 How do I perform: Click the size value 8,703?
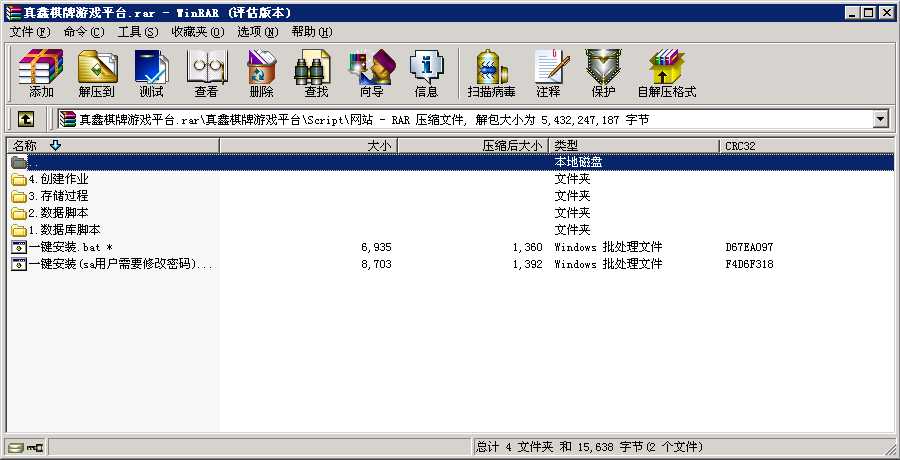(377, 264)
